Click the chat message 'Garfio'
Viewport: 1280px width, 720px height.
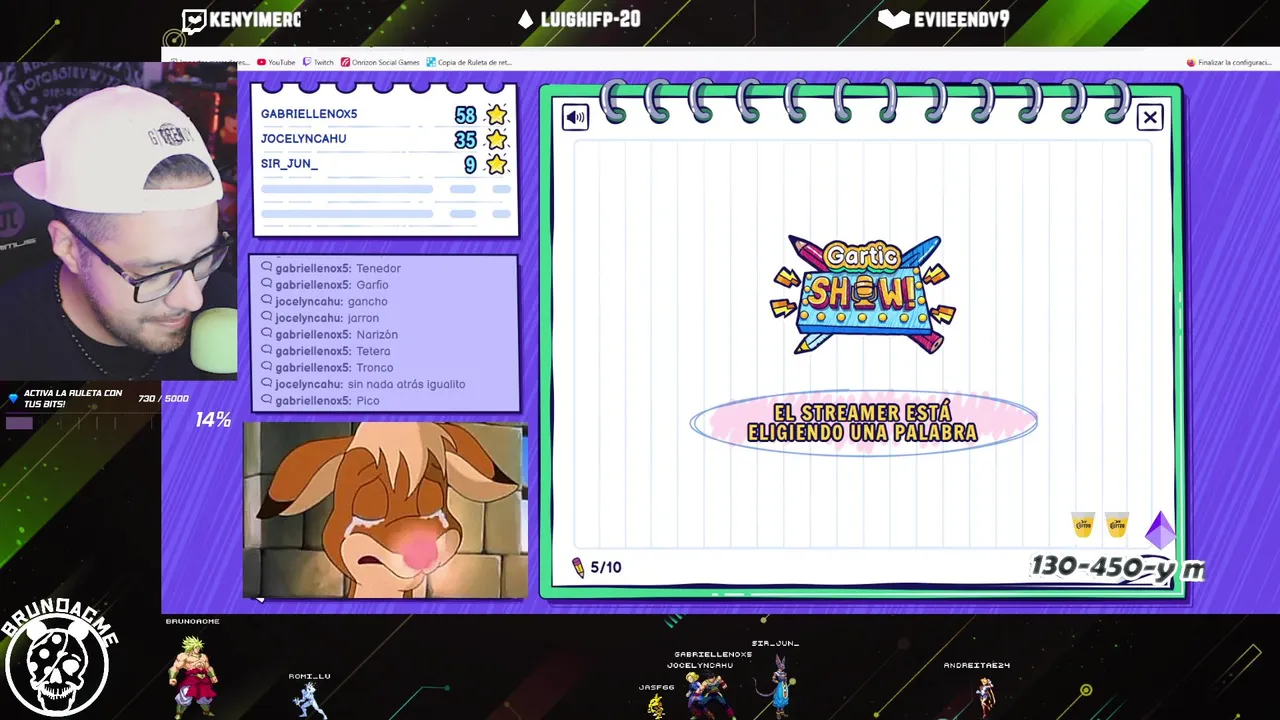pyautogui.click(x=372, y=285)
